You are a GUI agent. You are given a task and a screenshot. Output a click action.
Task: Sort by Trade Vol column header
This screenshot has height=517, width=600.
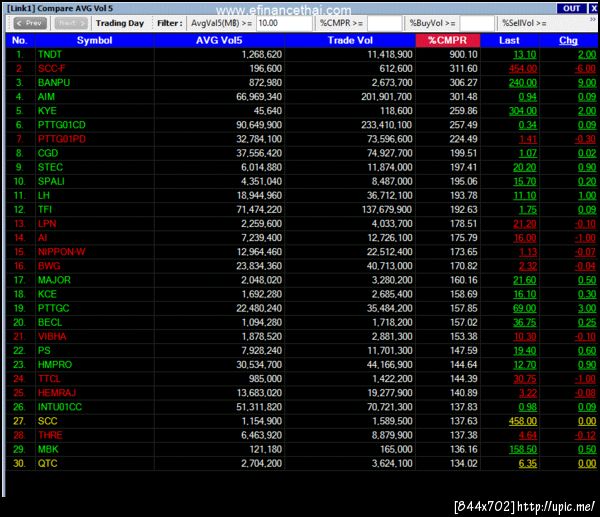click(x=350, y=41)
